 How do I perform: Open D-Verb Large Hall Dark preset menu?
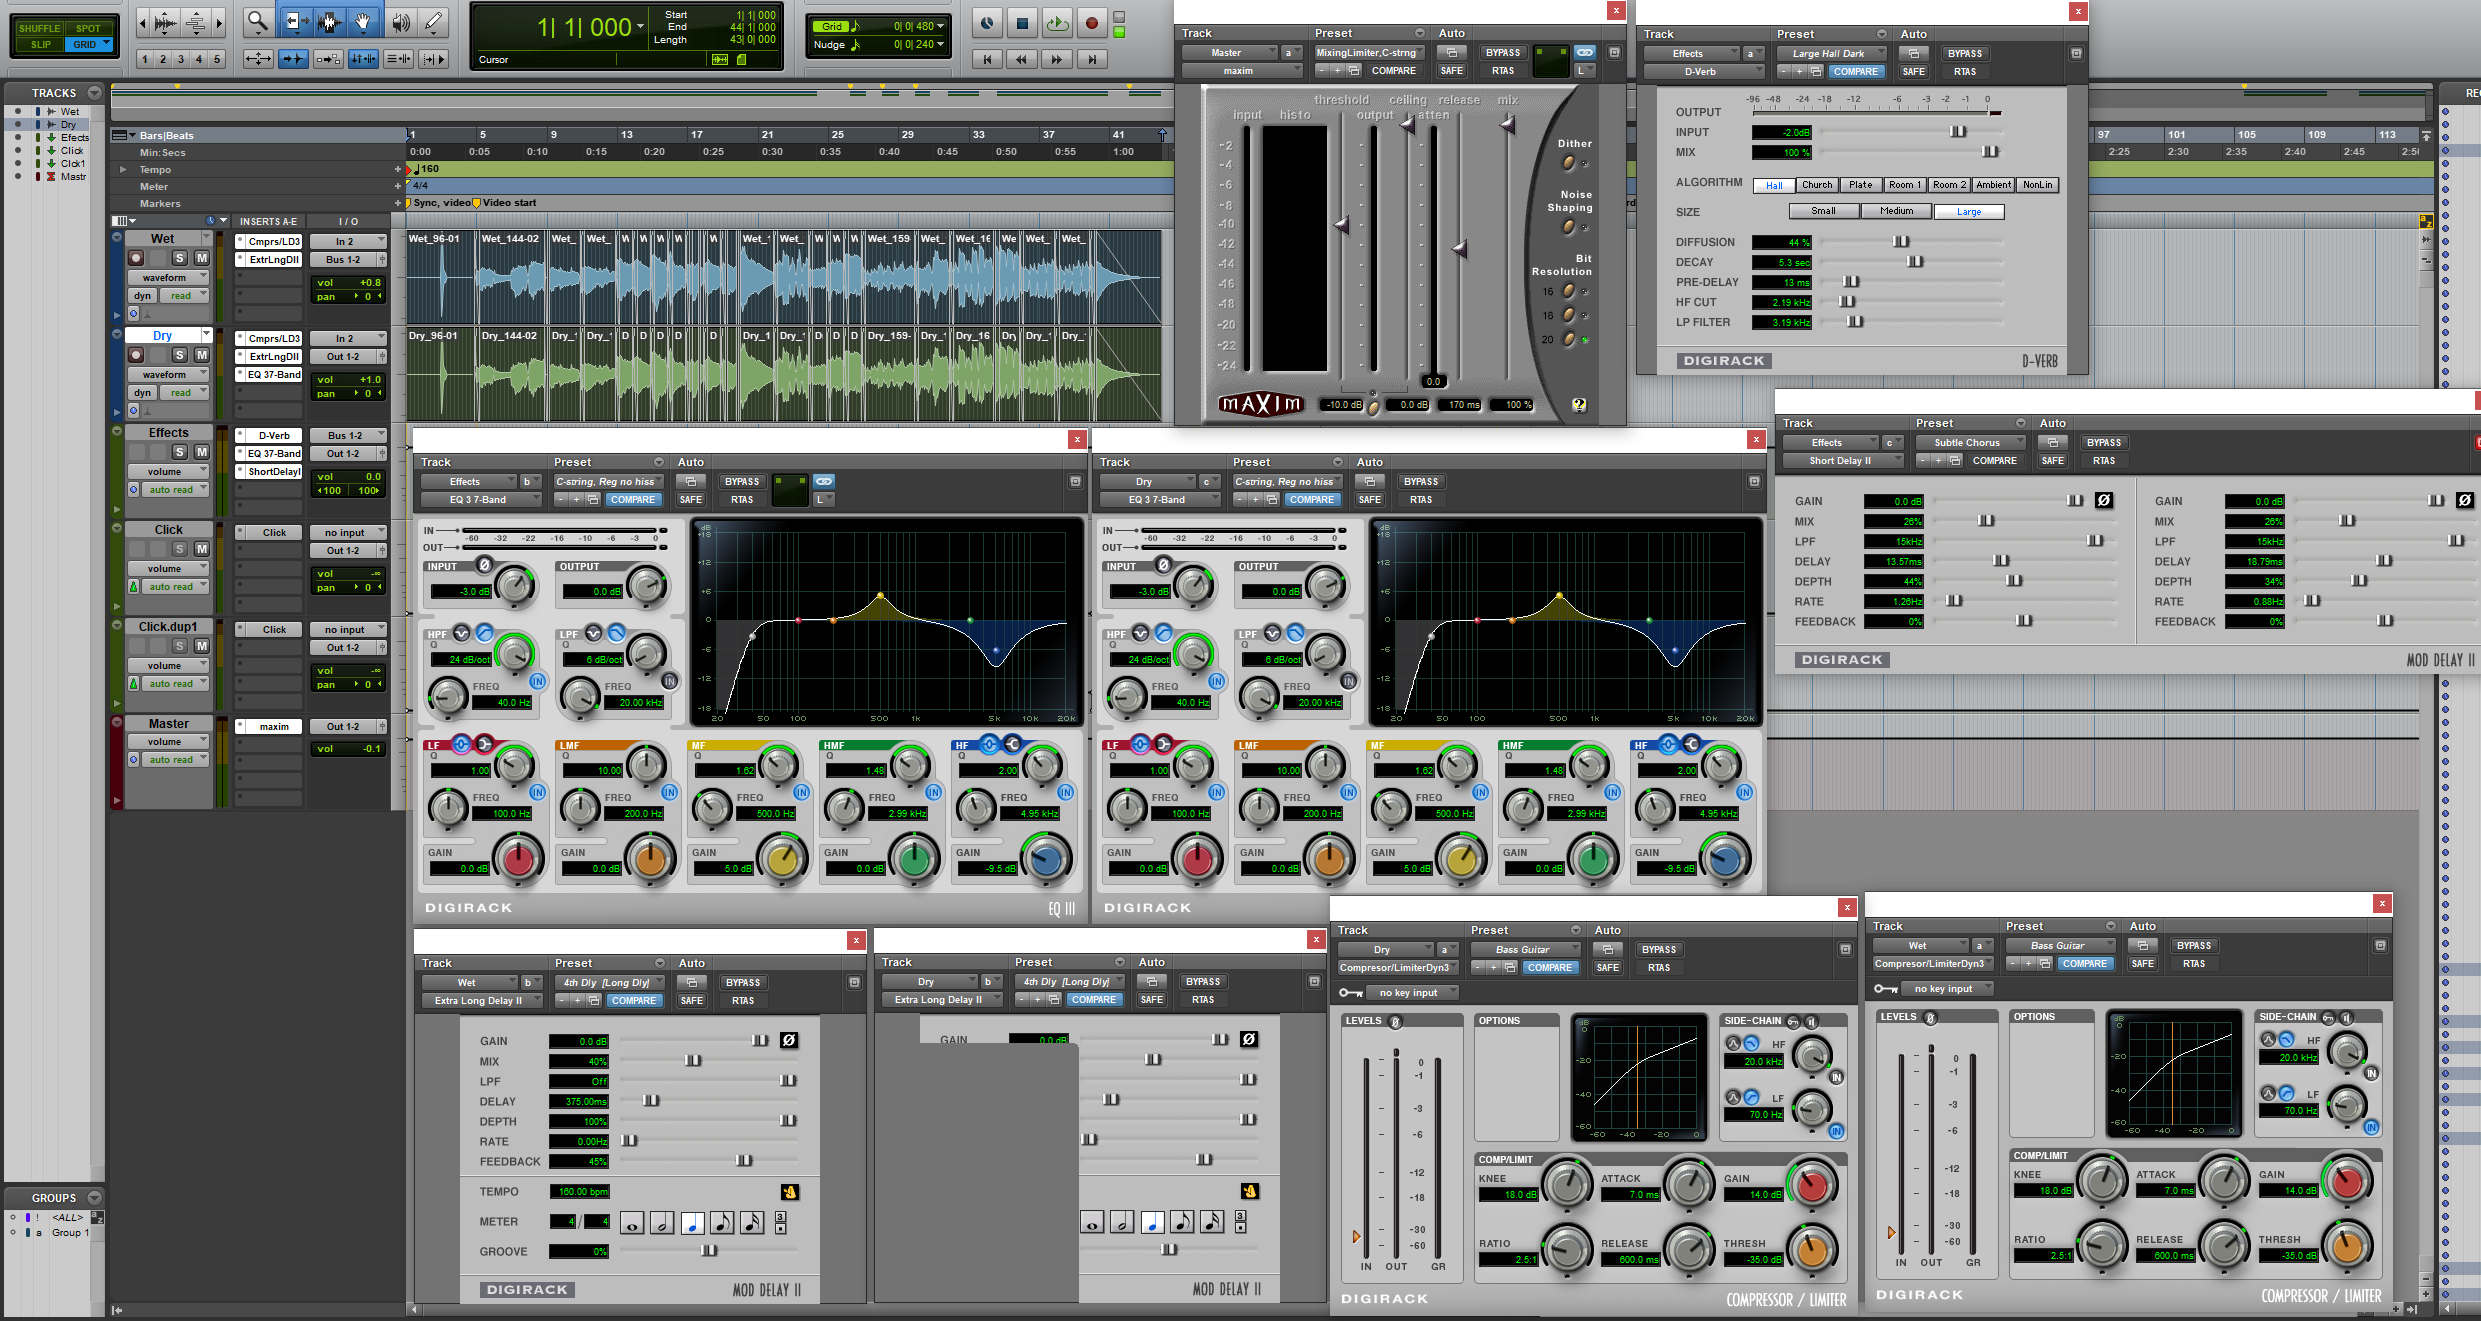pos(1832,54)
